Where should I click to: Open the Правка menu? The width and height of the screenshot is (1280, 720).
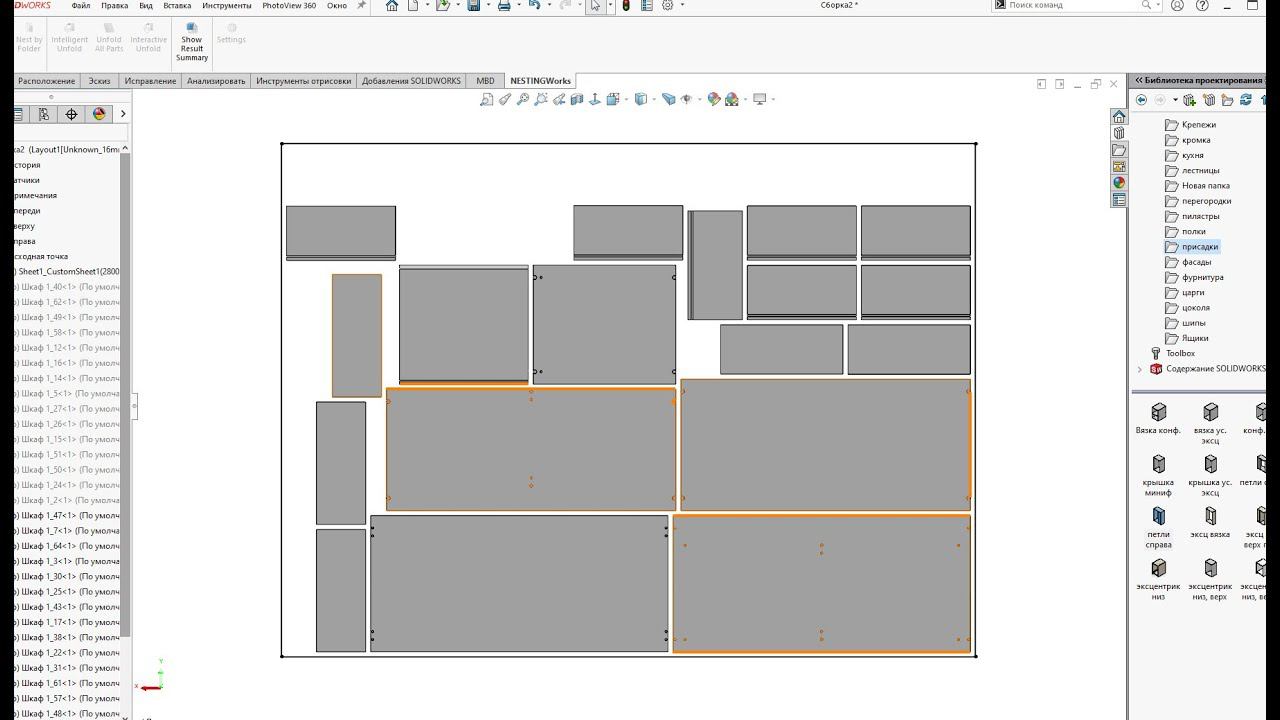pyautogui.click(x=114, y=5)
